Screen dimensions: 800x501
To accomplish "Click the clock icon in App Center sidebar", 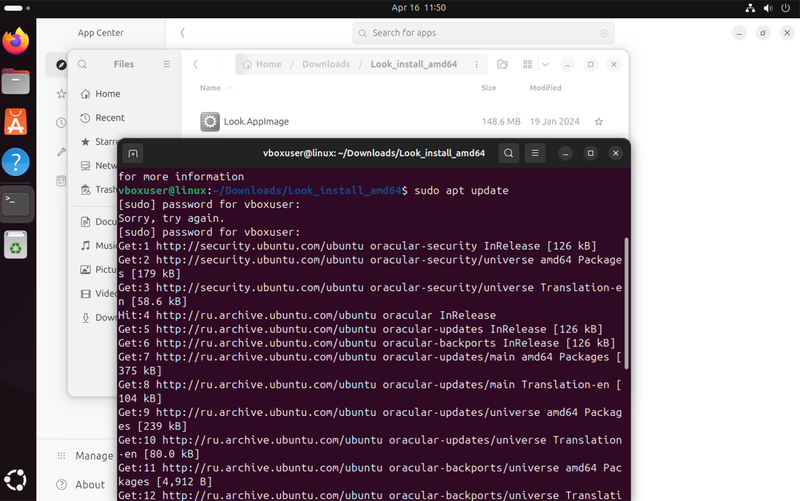I will [x=61, y=122].
